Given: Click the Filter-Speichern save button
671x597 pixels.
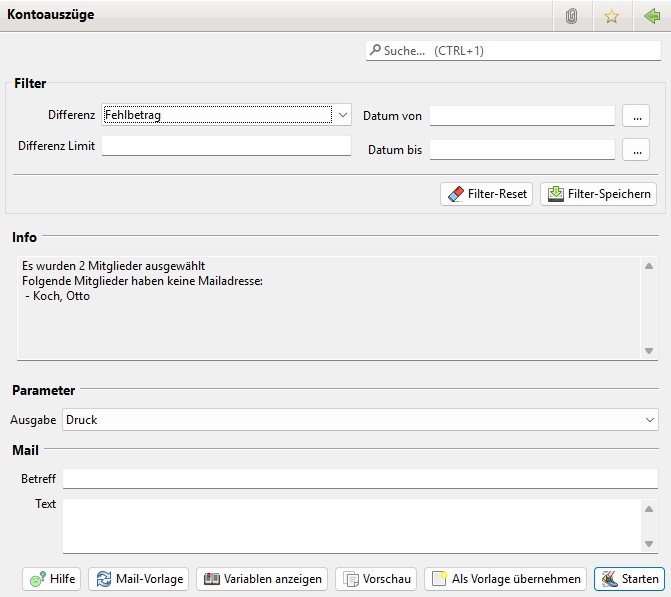Looking at the screenshot, I should point(598,194).
